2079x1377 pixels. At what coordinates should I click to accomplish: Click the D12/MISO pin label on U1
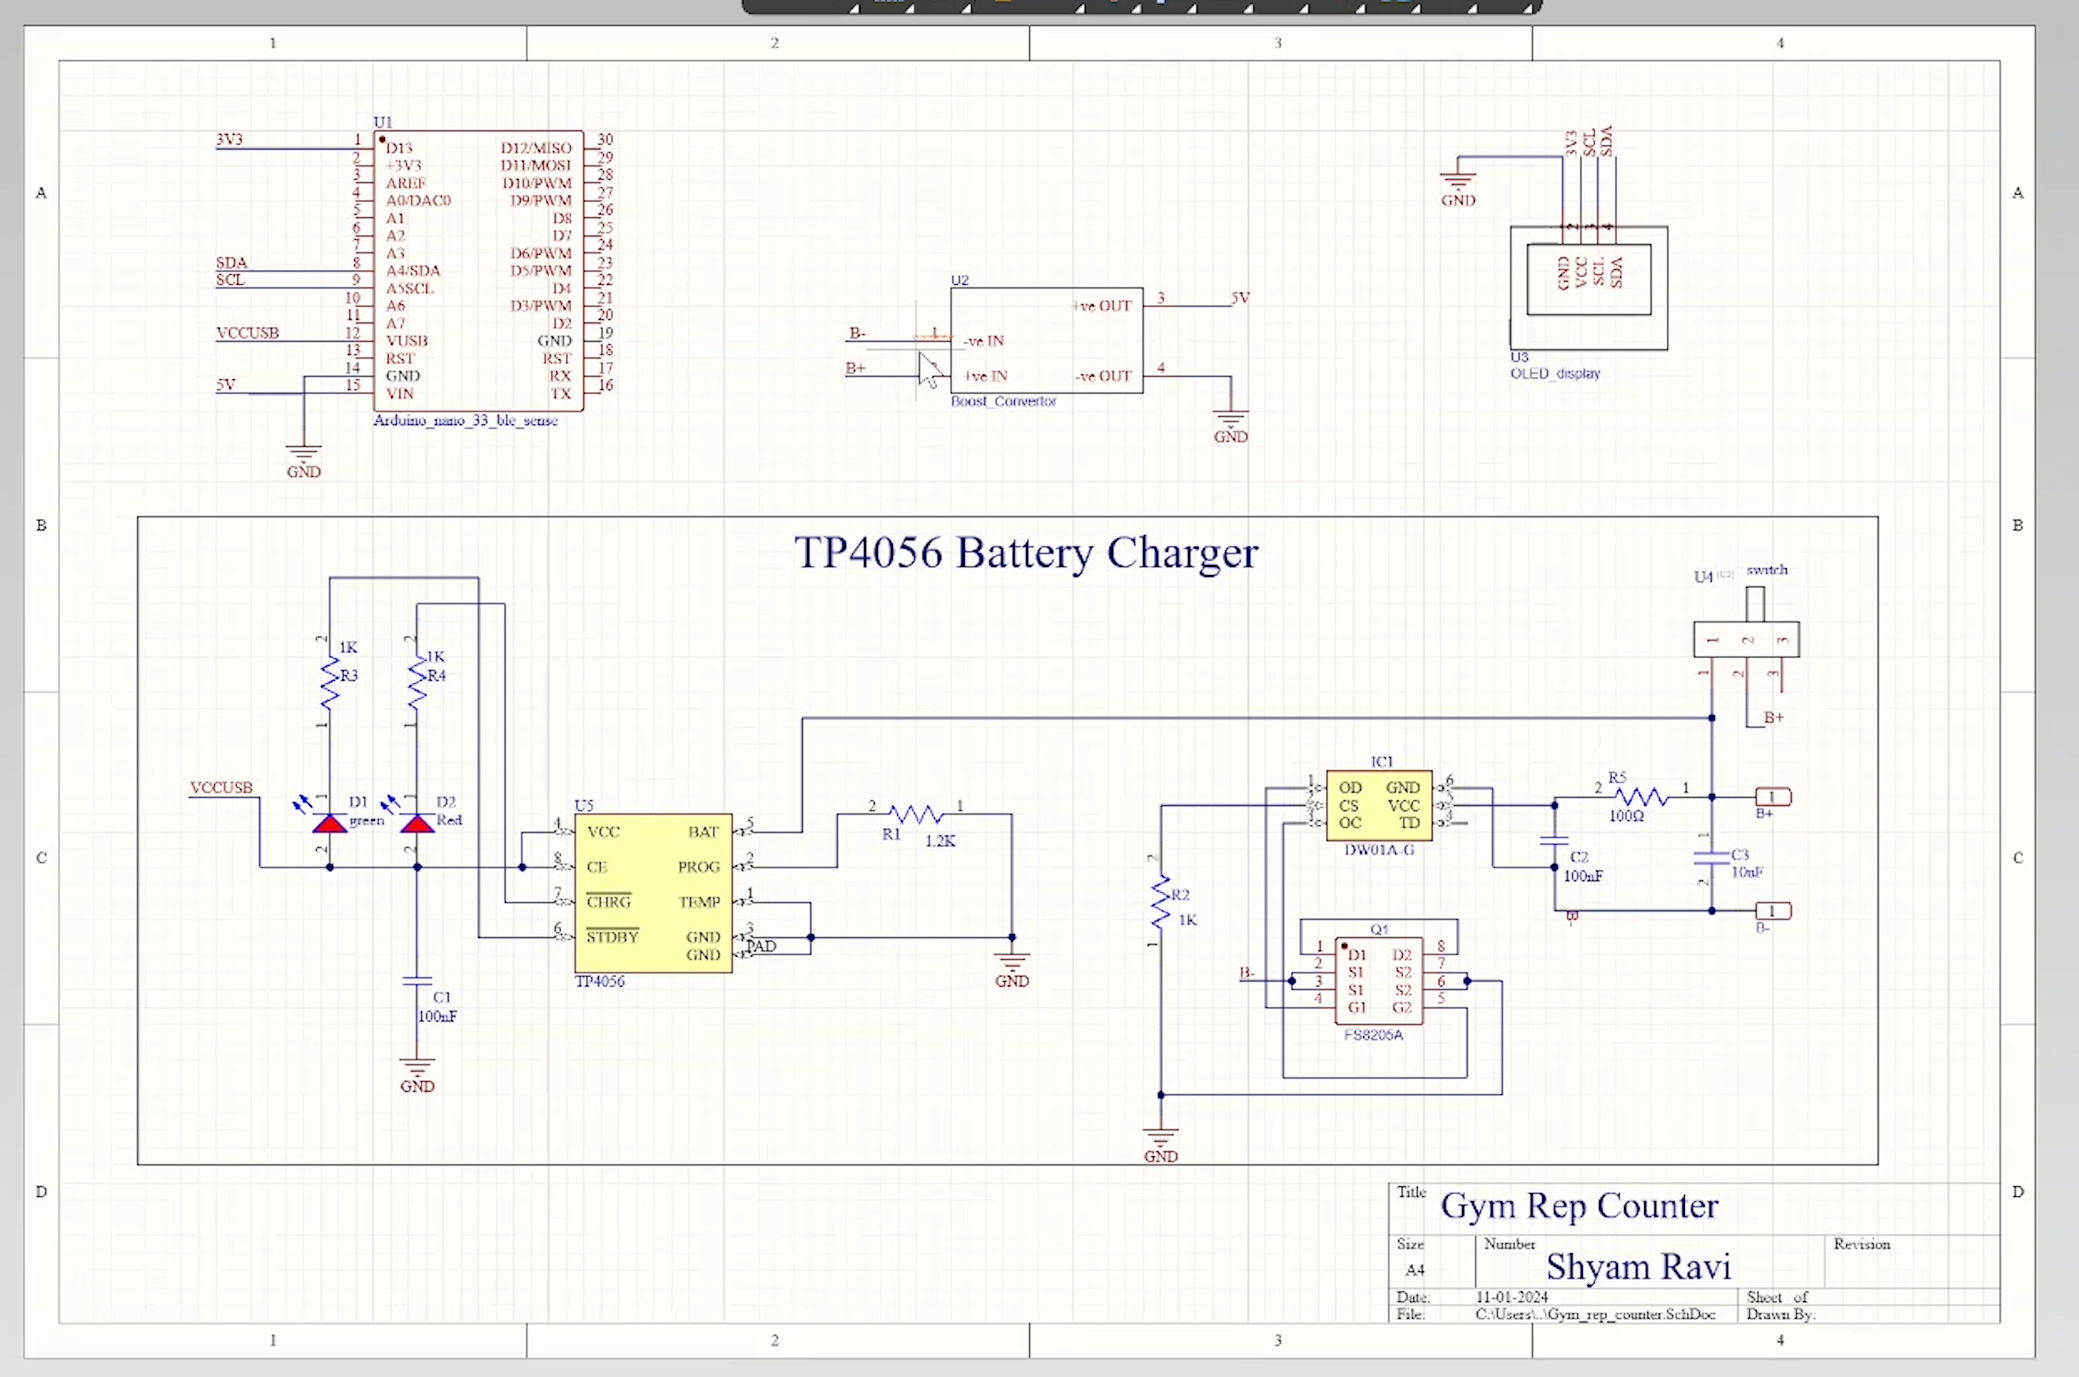pos(535,147)
